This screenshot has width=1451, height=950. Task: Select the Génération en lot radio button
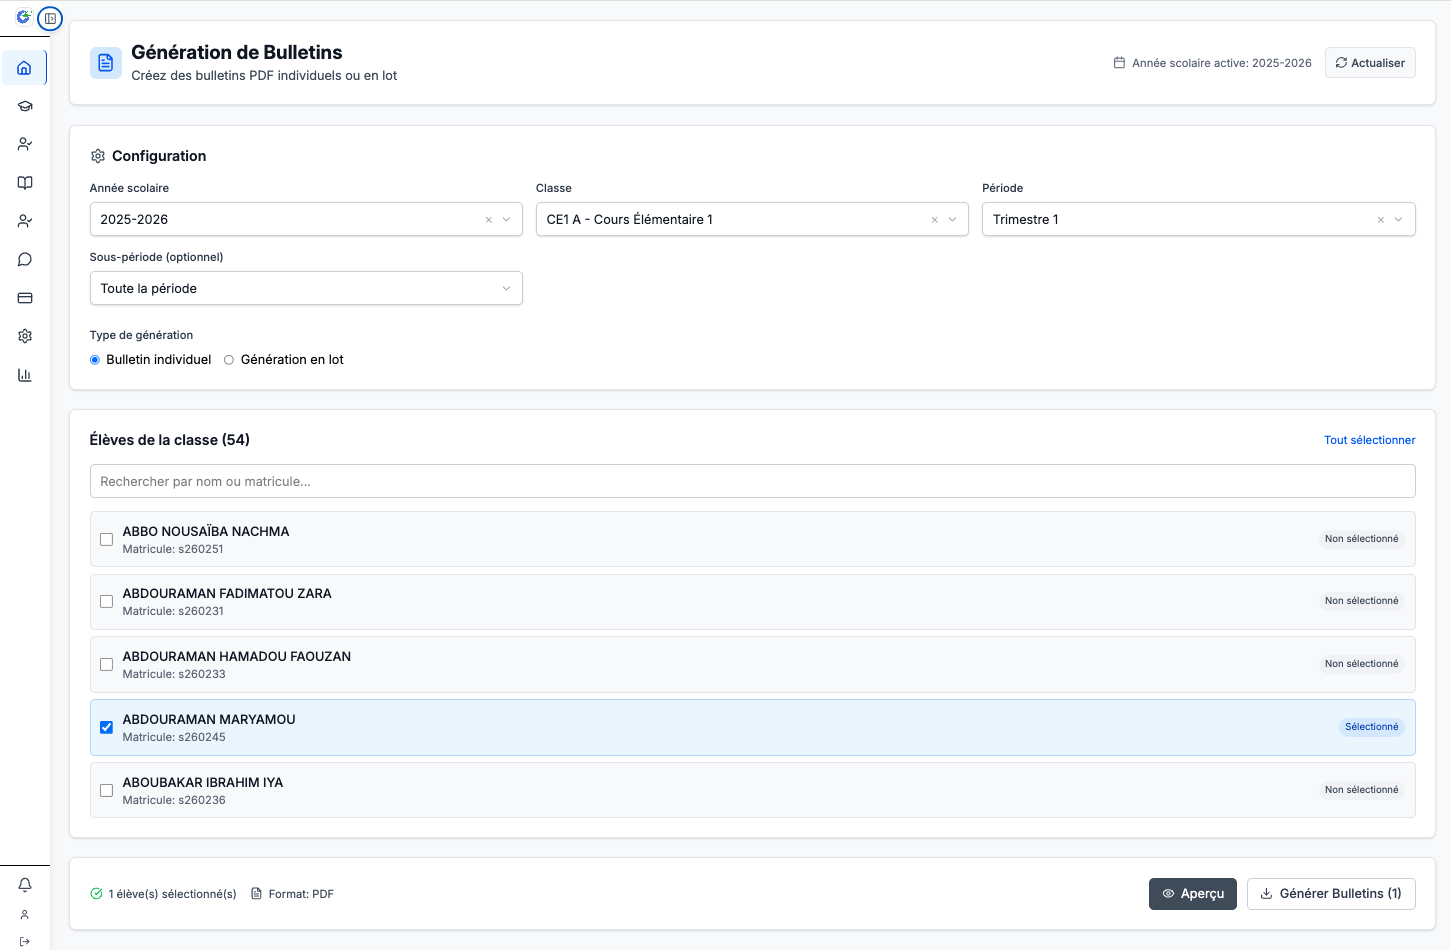228,359
